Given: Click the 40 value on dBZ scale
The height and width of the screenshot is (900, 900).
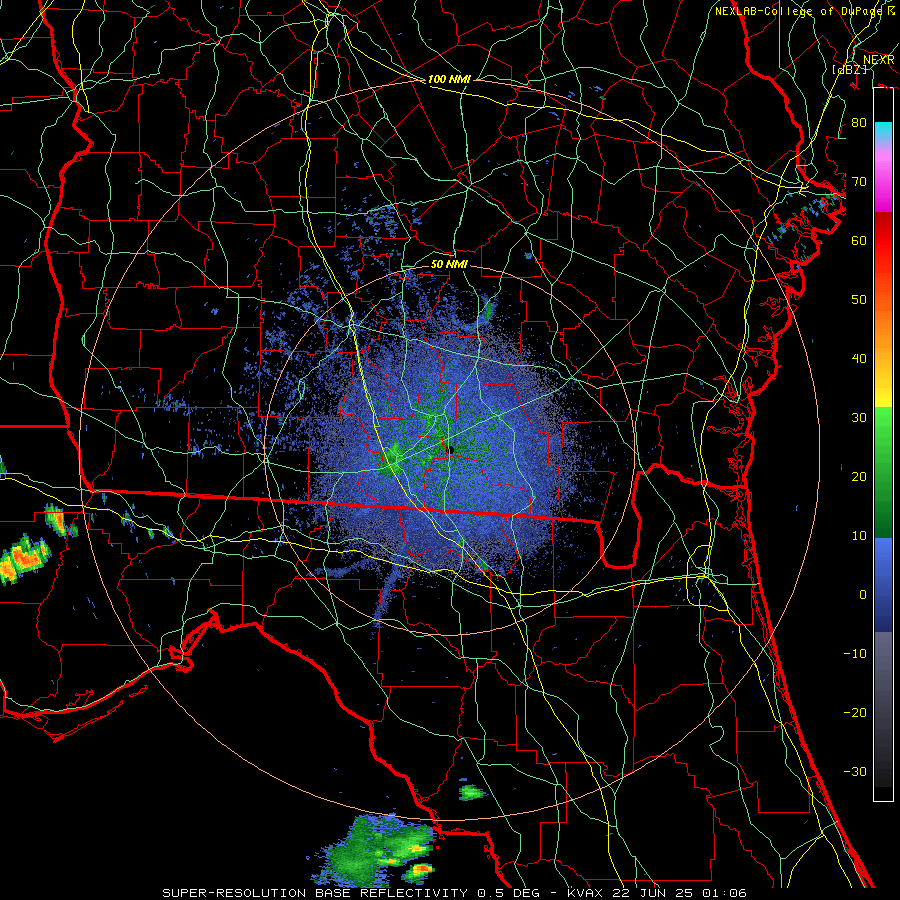Looking at the screenshot, I should pyautogui.click(x=859, y=359).
